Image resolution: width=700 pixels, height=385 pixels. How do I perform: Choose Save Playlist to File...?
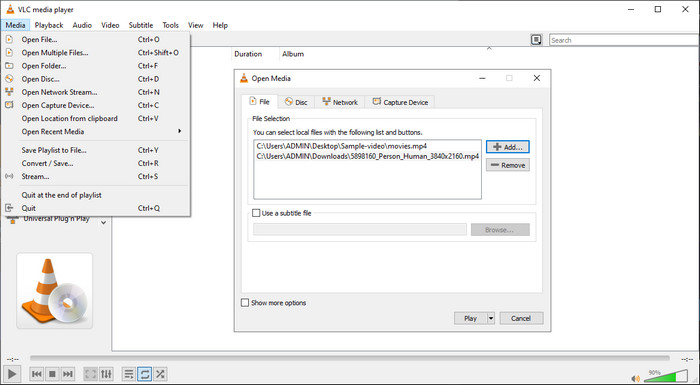(x=96, y=150)
